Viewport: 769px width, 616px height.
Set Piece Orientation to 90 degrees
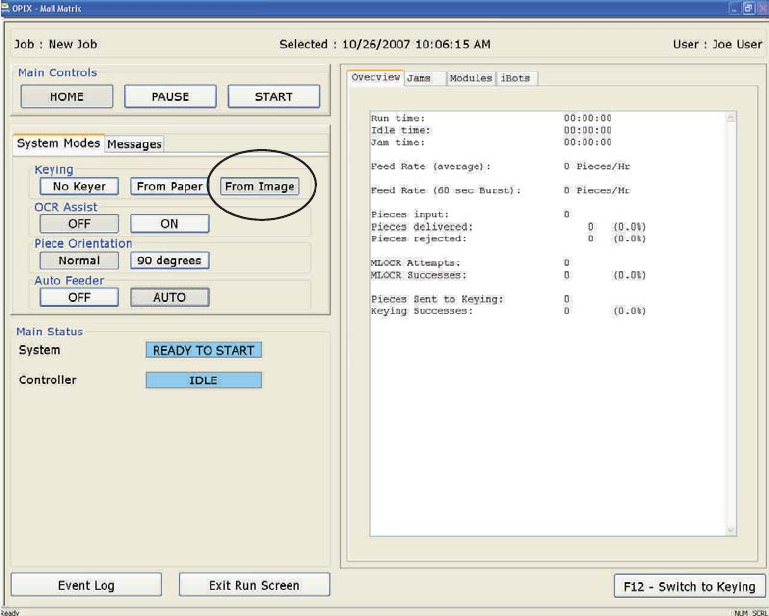(x=169, y=260)
